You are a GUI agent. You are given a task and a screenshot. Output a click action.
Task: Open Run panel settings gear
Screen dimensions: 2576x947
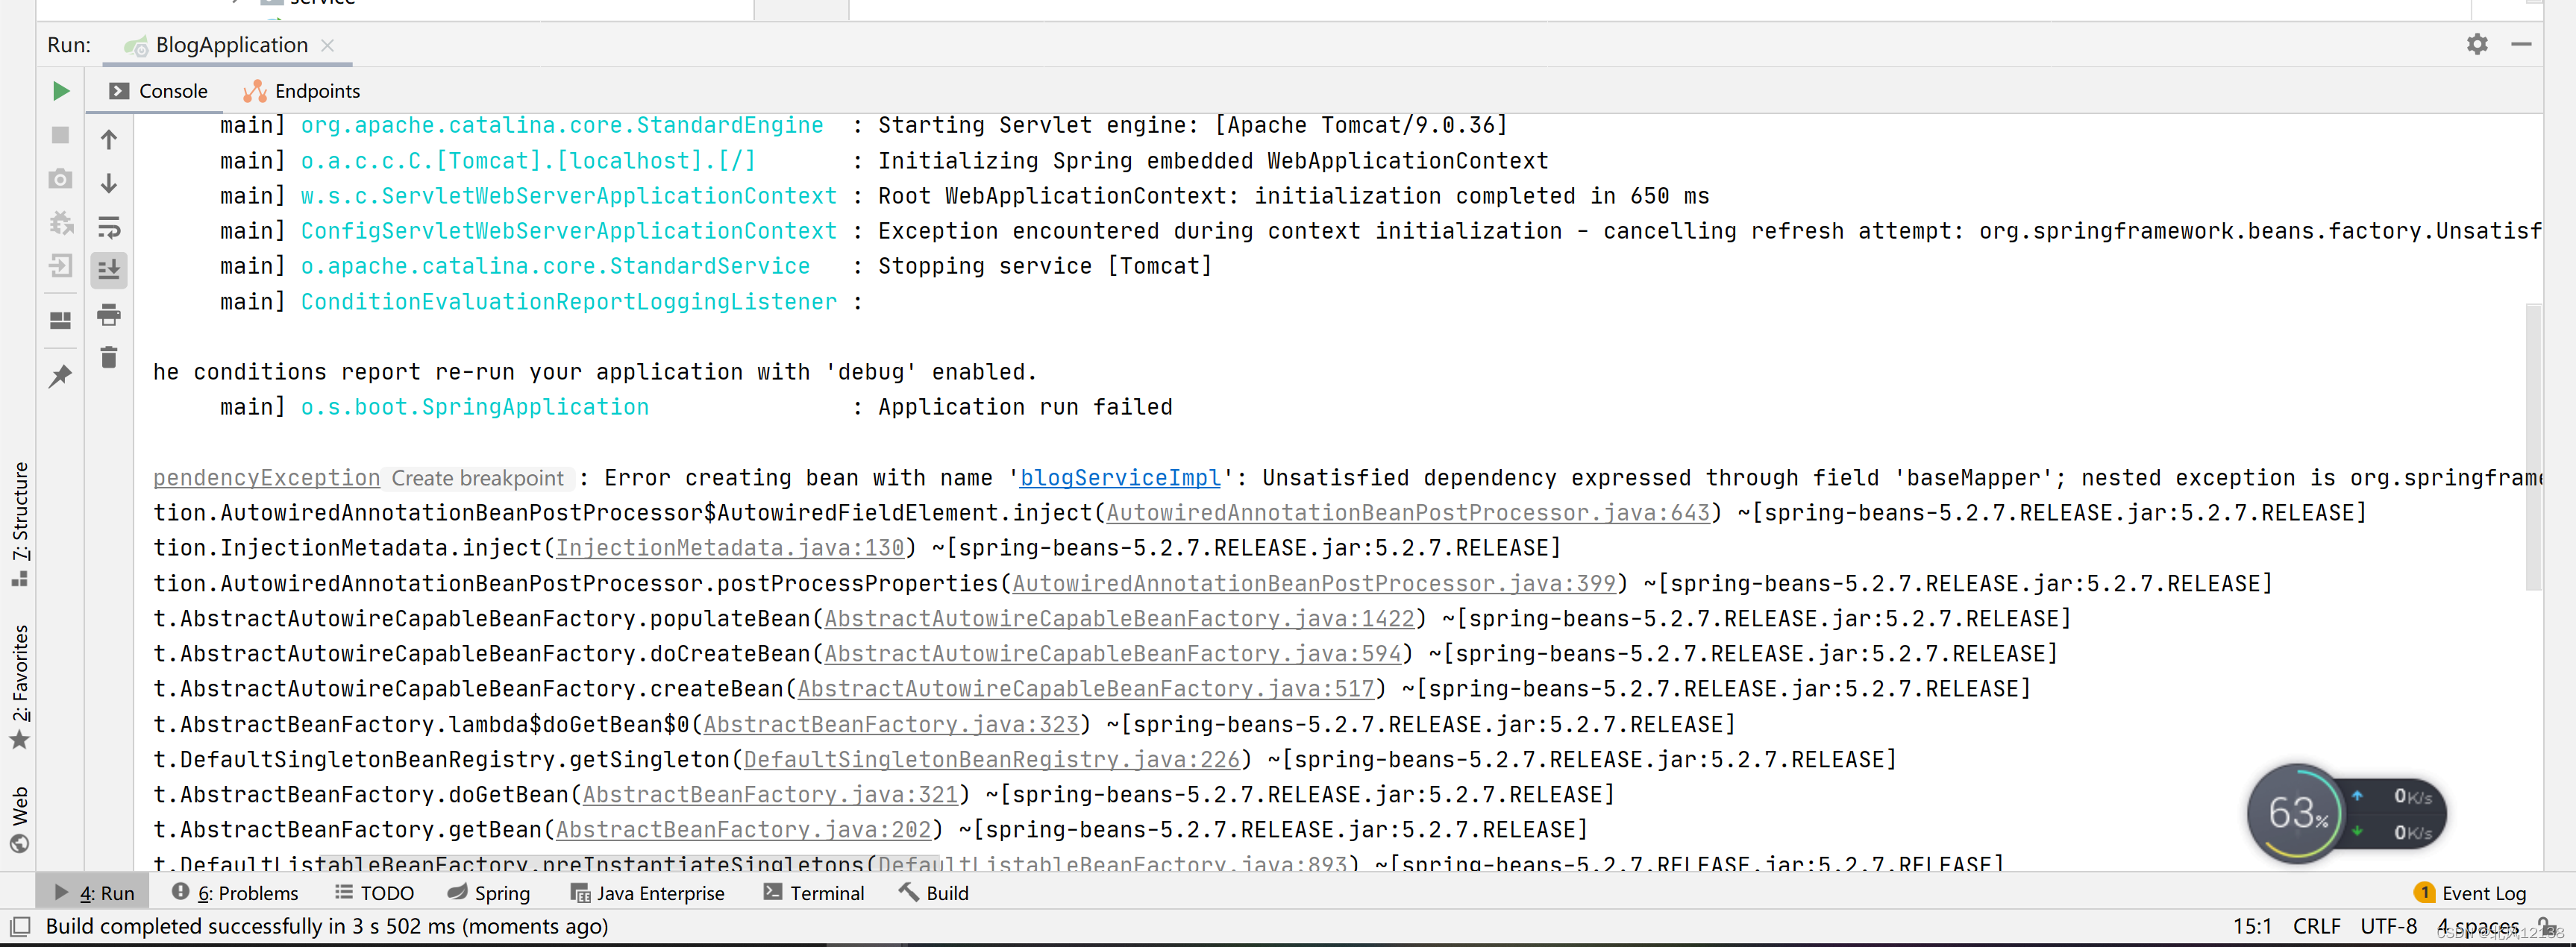pyautogui.click(x=2476, y=44)
